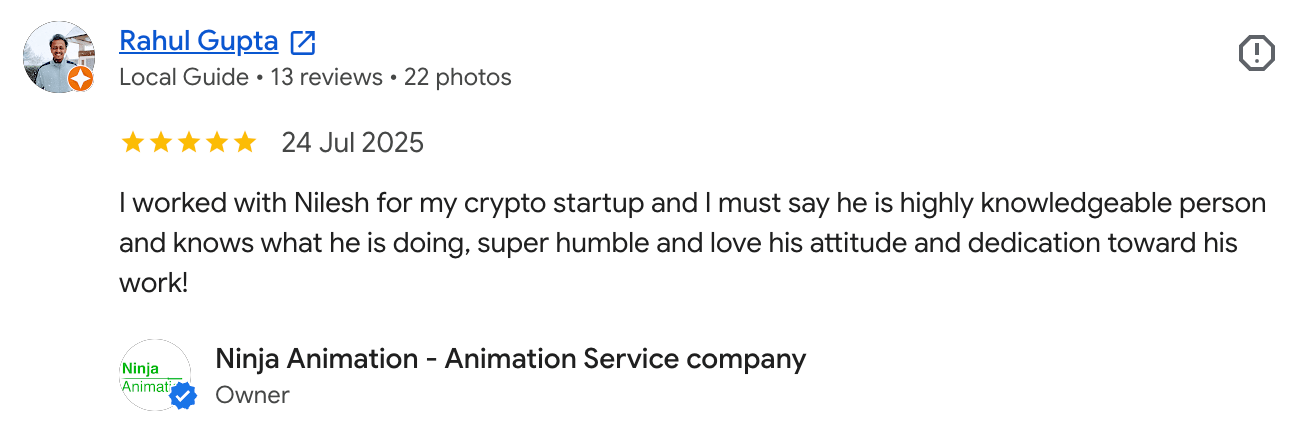Open Rahul Gupta's profile name link
Screen dimensions: 1312x426
pos(198,41)
